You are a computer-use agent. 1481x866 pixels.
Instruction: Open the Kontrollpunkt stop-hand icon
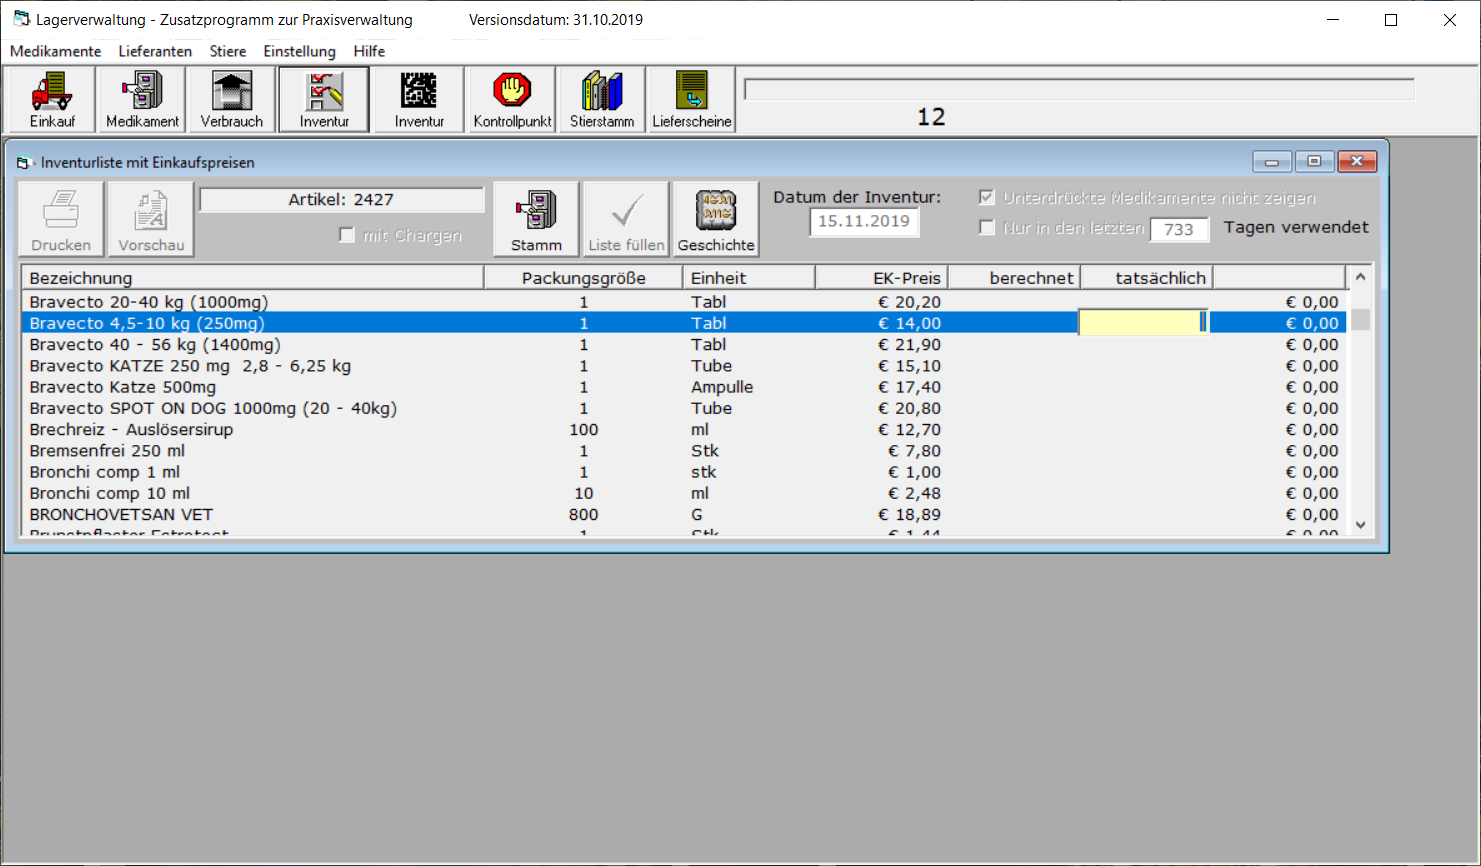pyautogui.click(x=512, y=99)
